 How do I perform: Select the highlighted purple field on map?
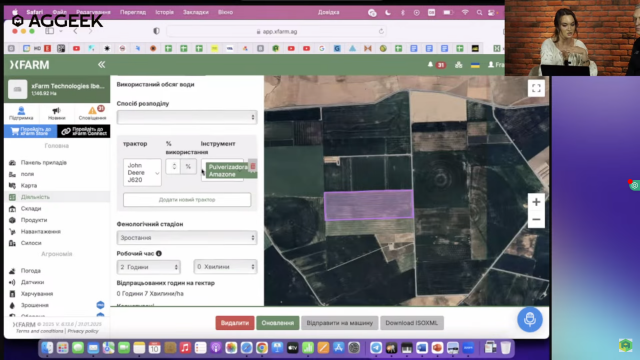pos(369,205)
